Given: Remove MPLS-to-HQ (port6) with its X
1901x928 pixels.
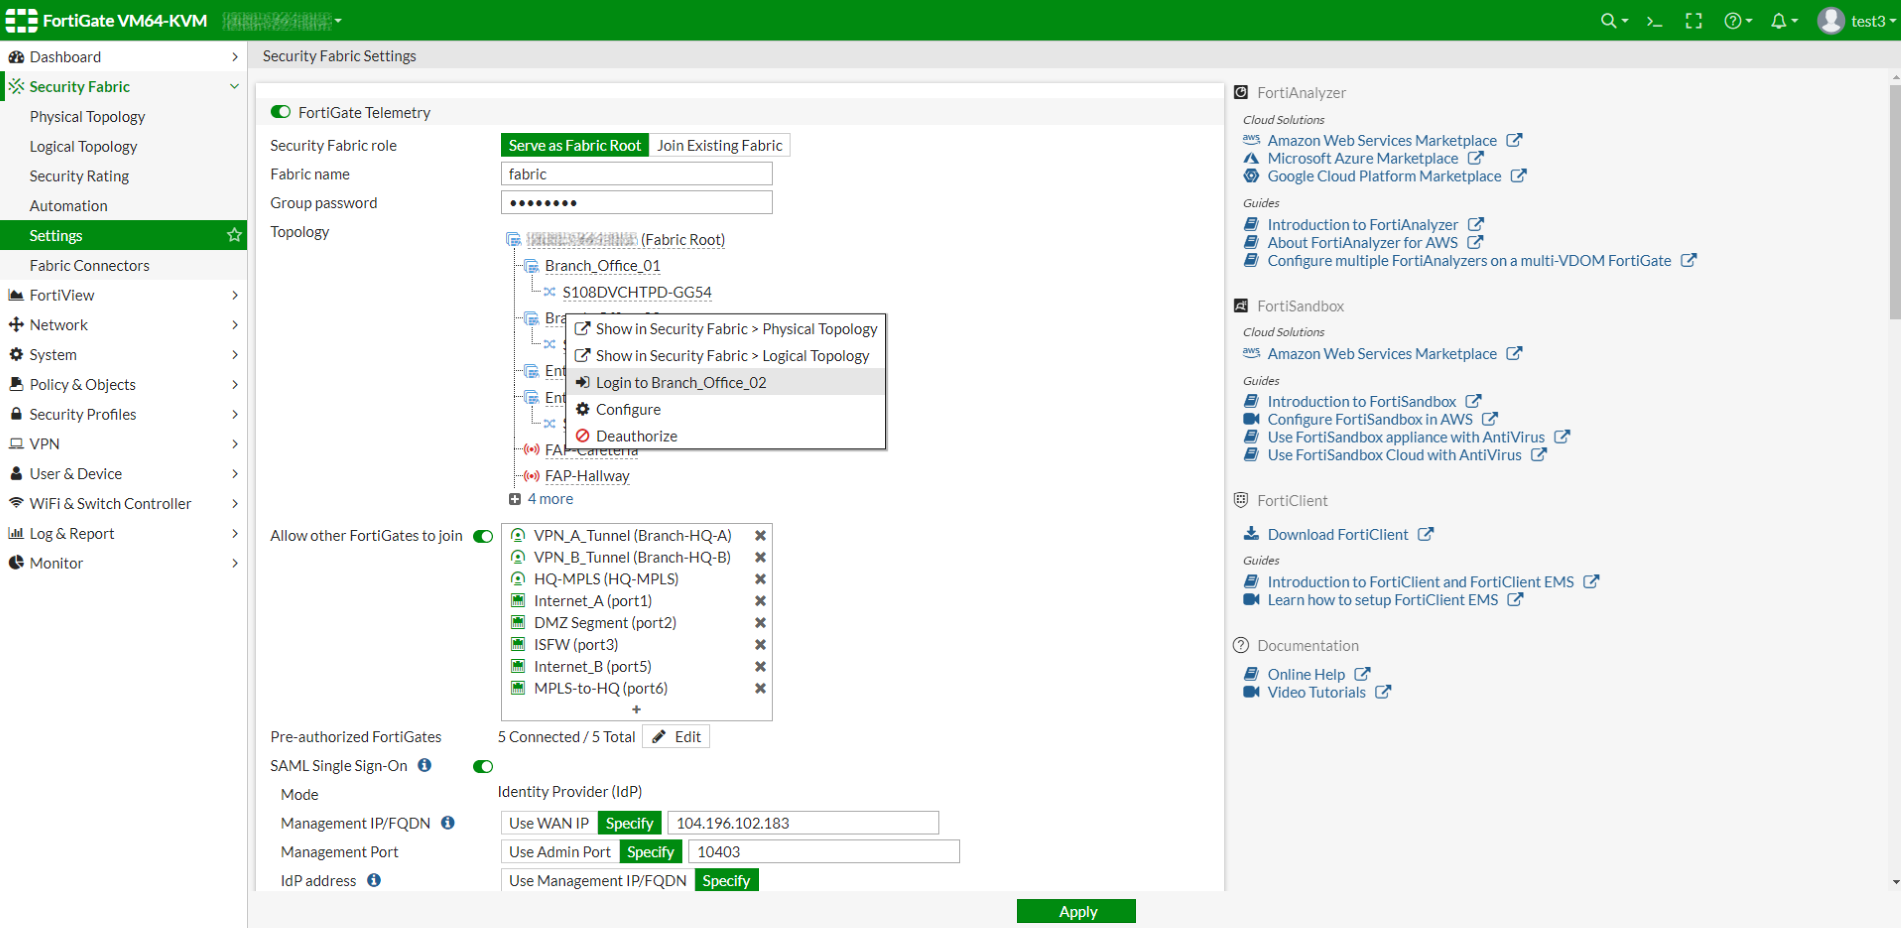Looking at the screenshot, I should (x=760, y=689).
